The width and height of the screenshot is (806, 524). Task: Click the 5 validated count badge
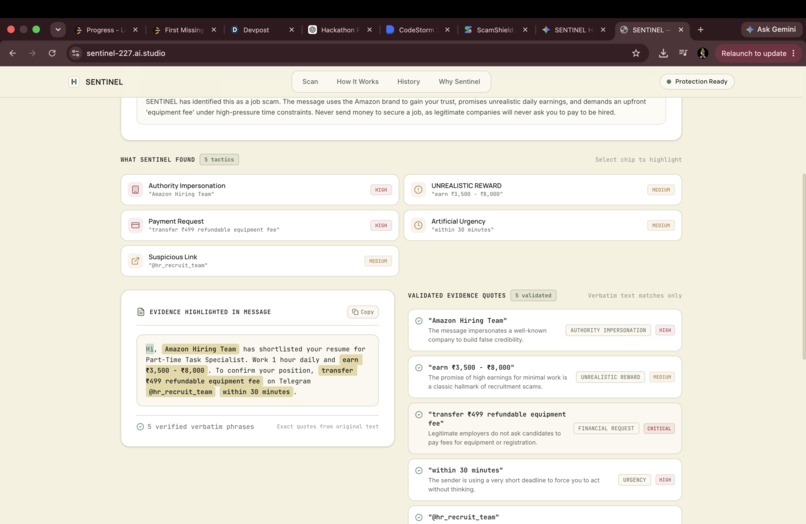click(x=533, y=296)
